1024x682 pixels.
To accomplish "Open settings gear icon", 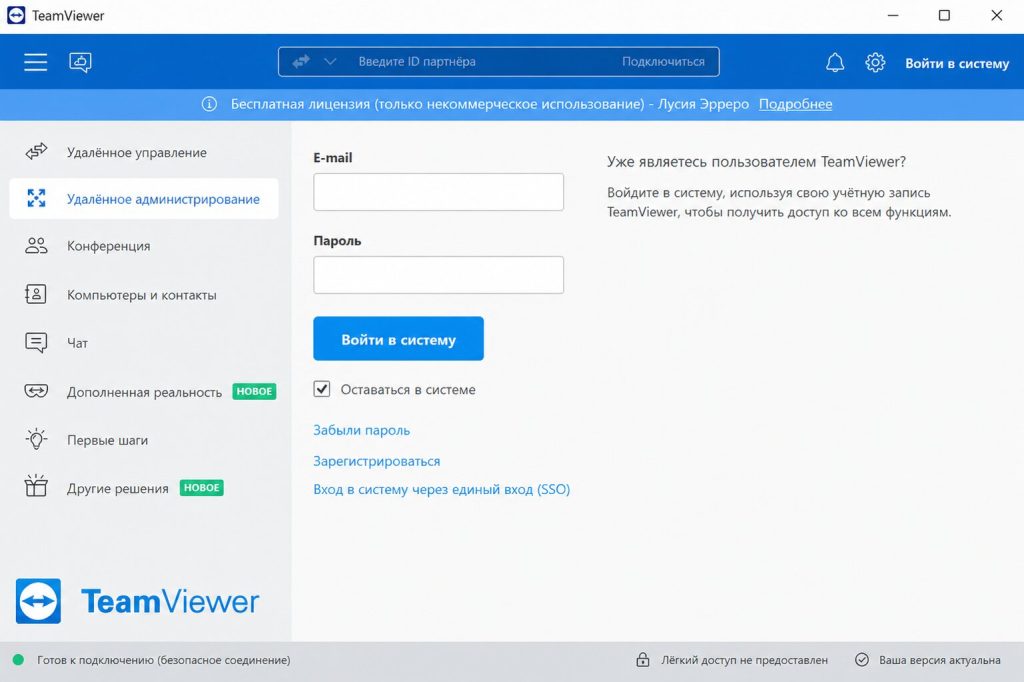I will point(875,63).
